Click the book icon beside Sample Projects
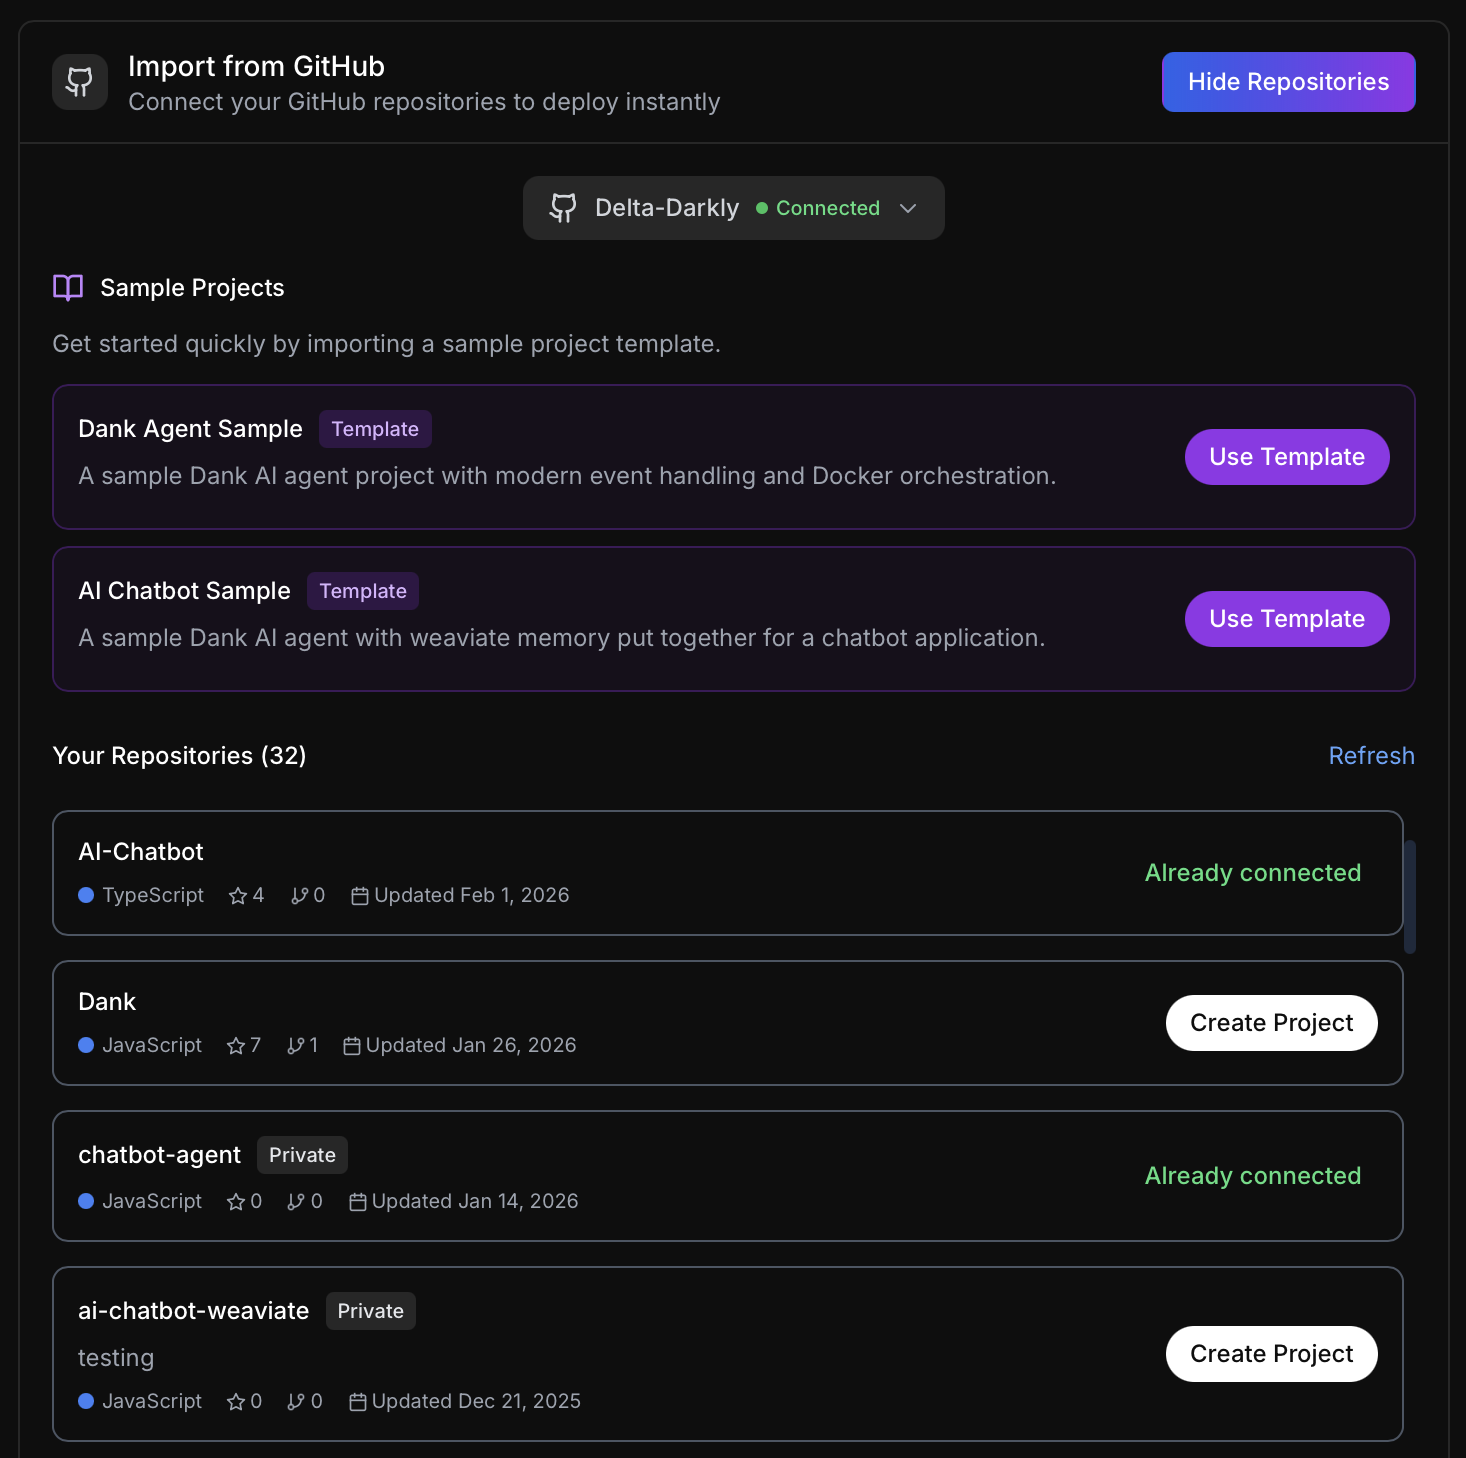 click(x=68, y=288)
